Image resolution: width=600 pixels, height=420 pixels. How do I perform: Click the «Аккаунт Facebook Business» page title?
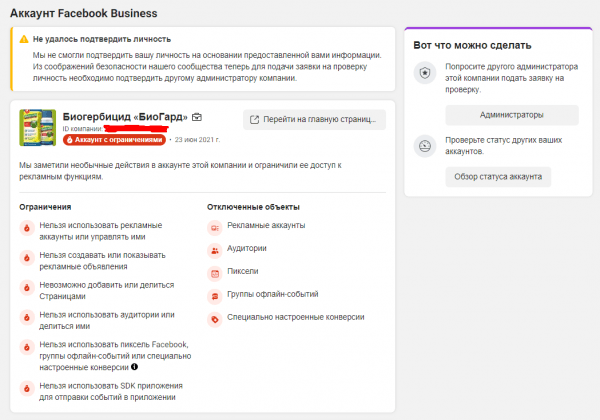point(83,13)
